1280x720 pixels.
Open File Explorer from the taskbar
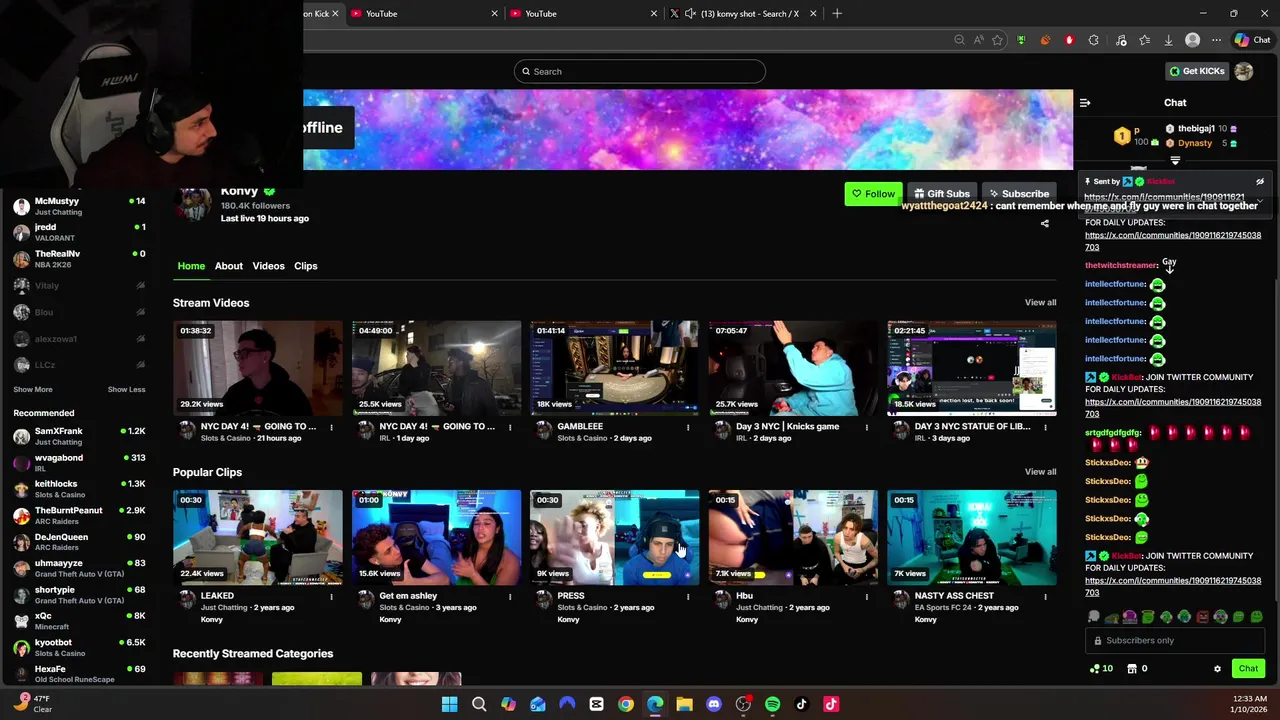(684, 704)
